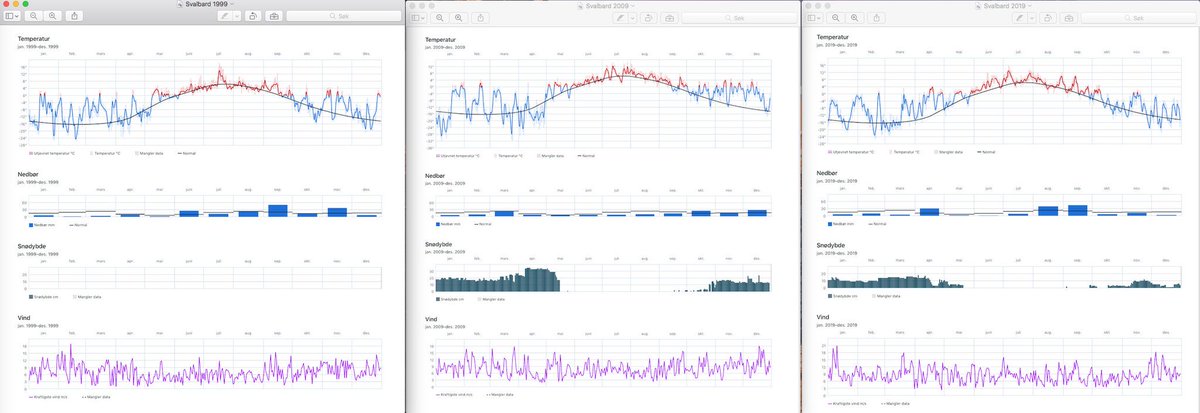This screenshot has height=413, width=1200.
Task: Click the Nedbør heading in Svalbard 2009 window
Action: (x=437, y=176)
